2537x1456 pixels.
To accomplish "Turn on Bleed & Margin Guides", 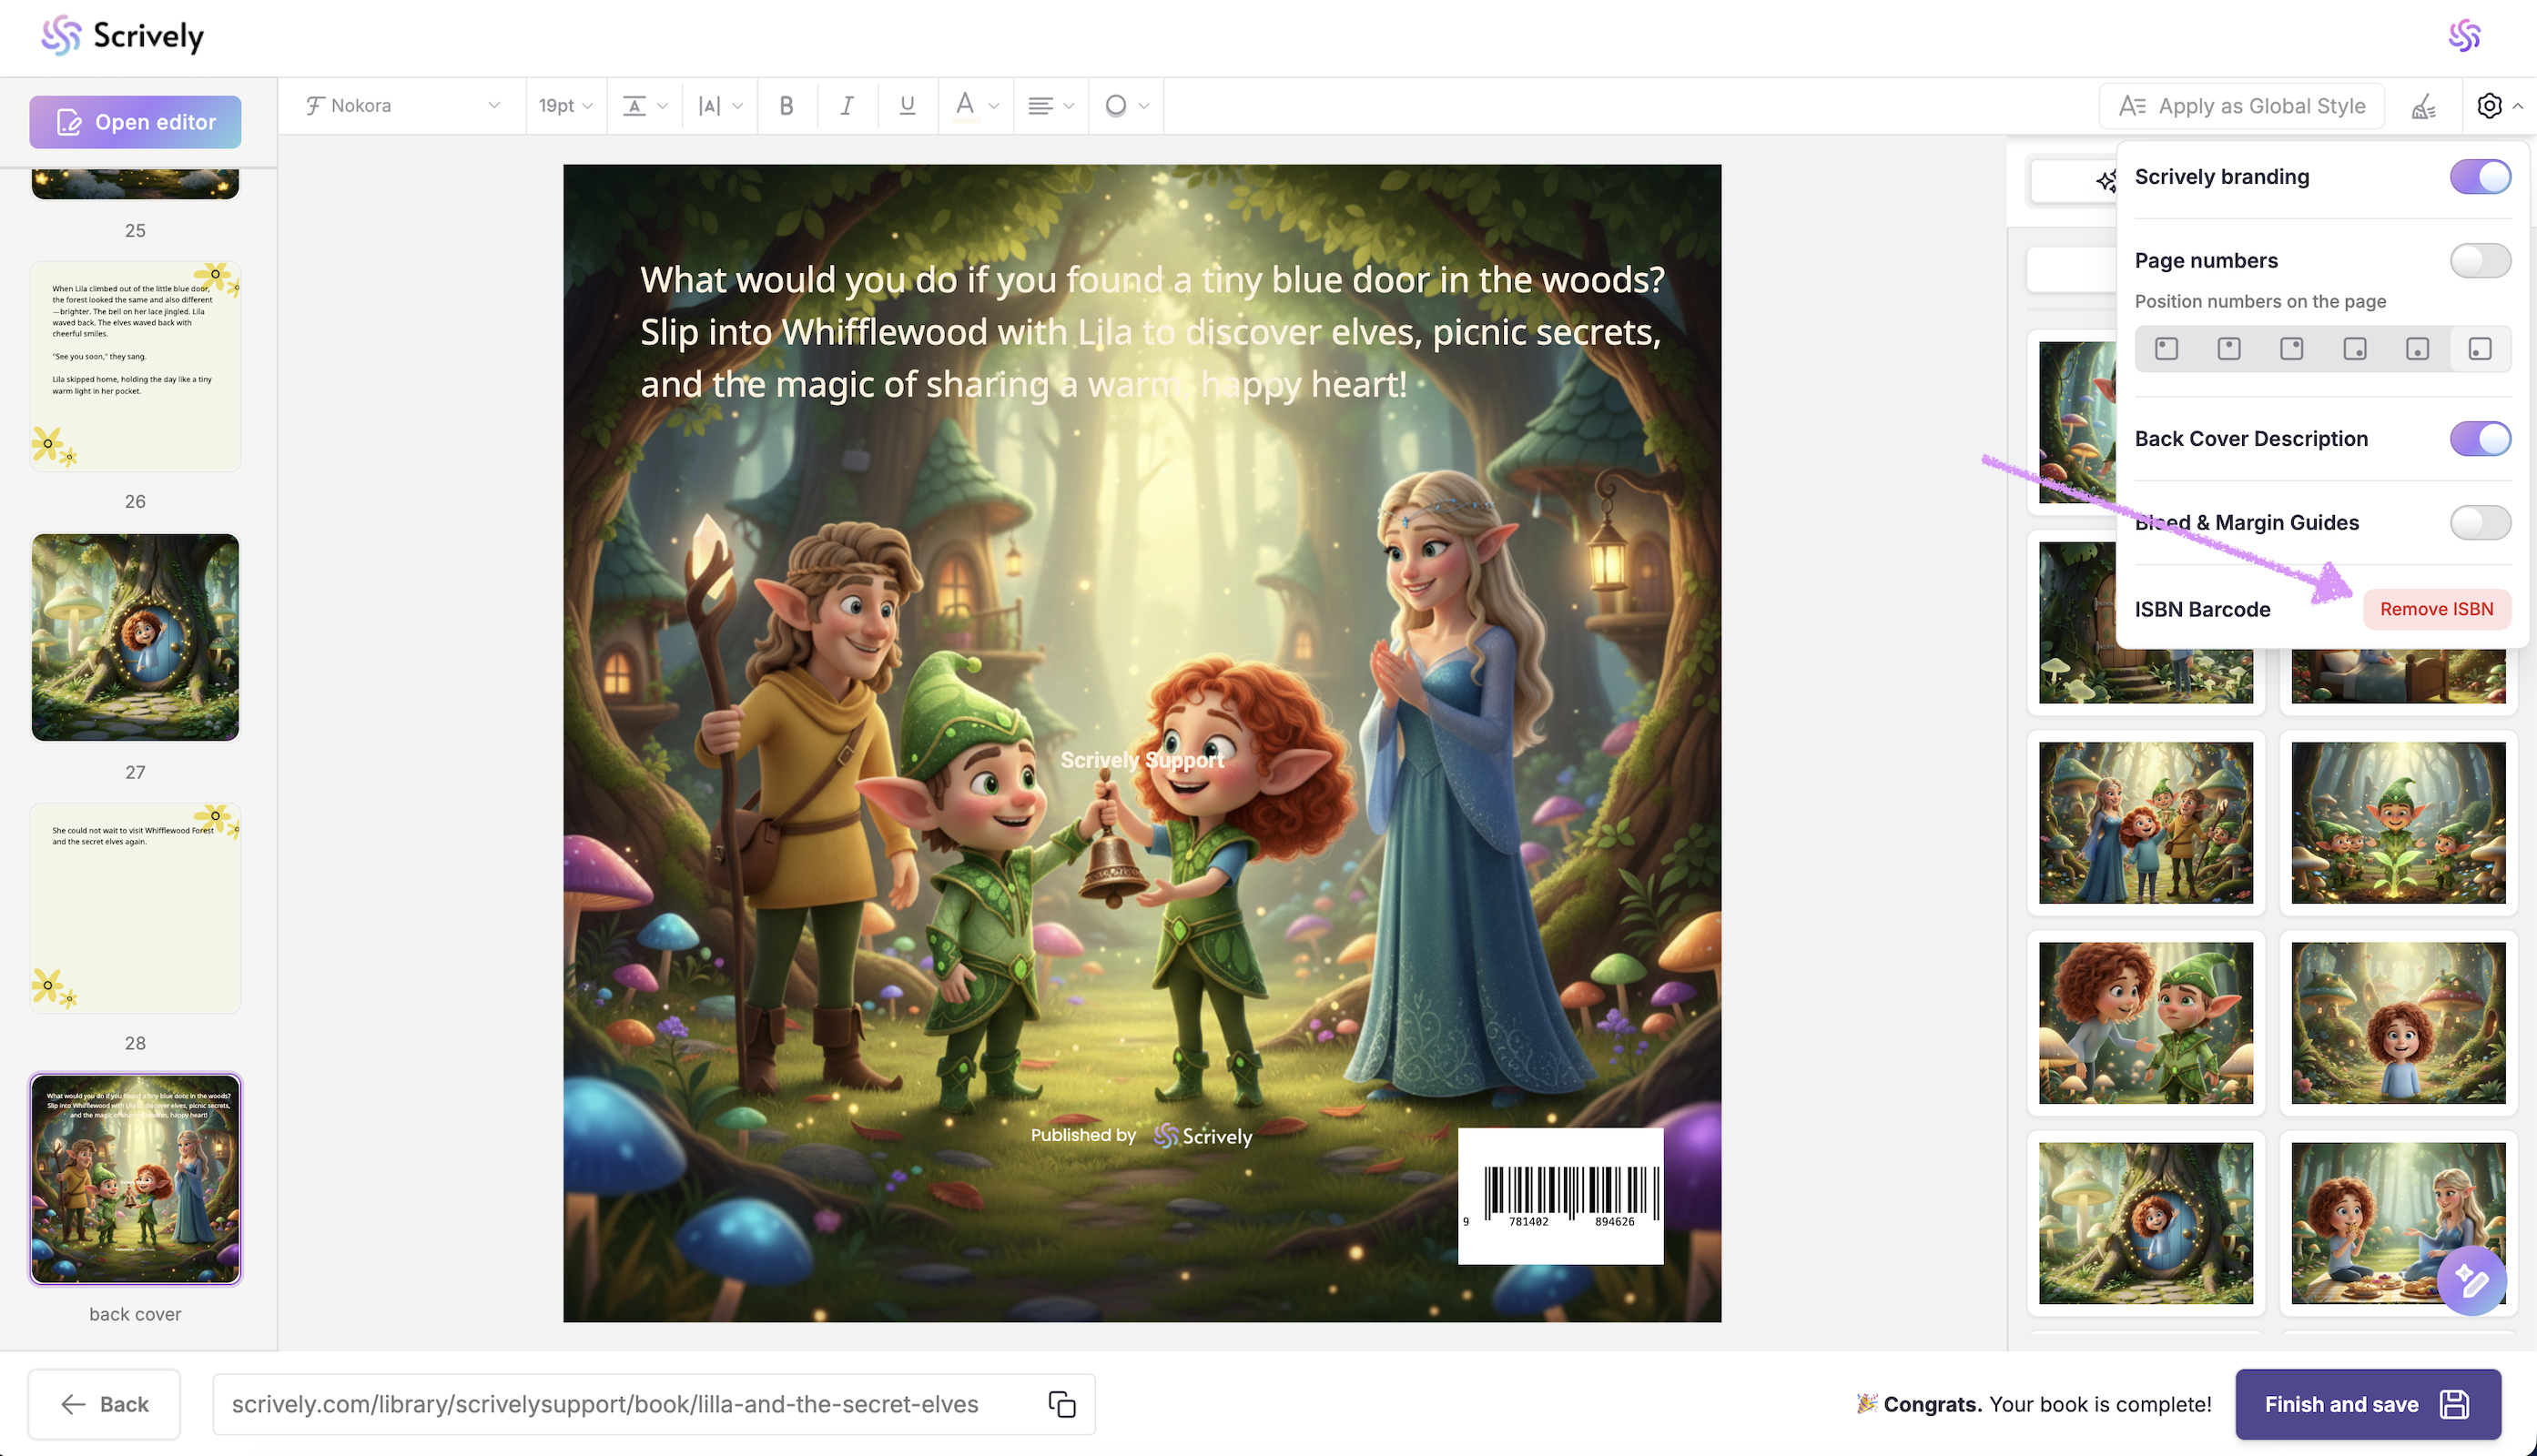I will (x=2479, y=523).
